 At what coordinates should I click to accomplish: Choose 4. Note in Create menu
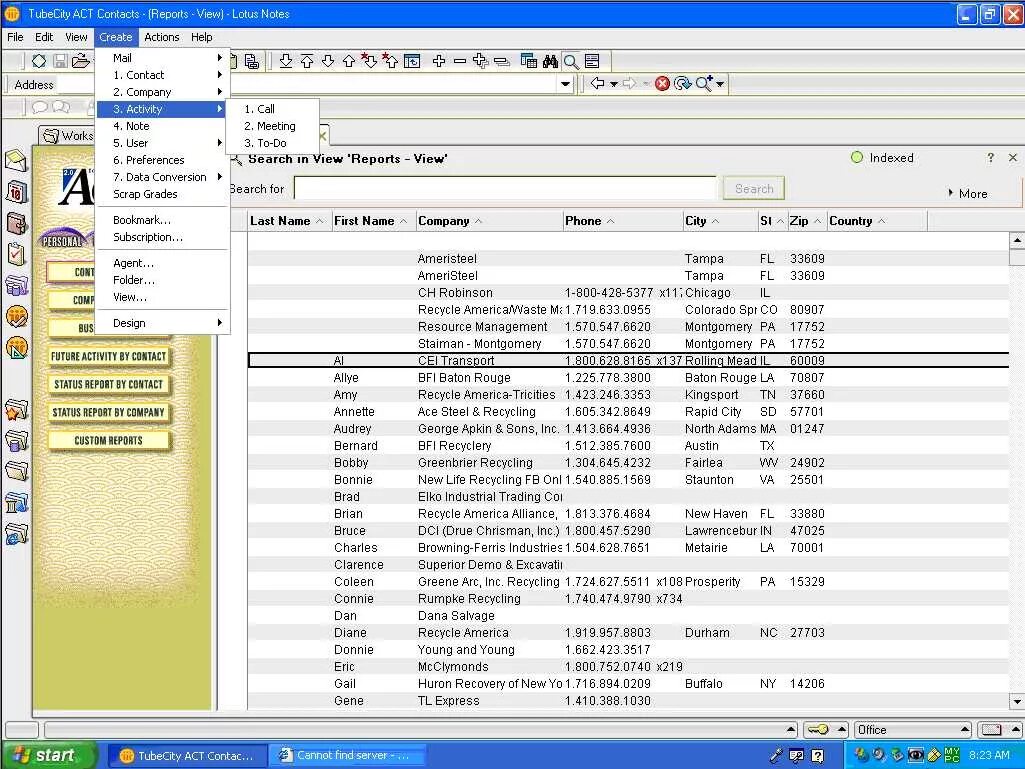[x=162, y=126]
